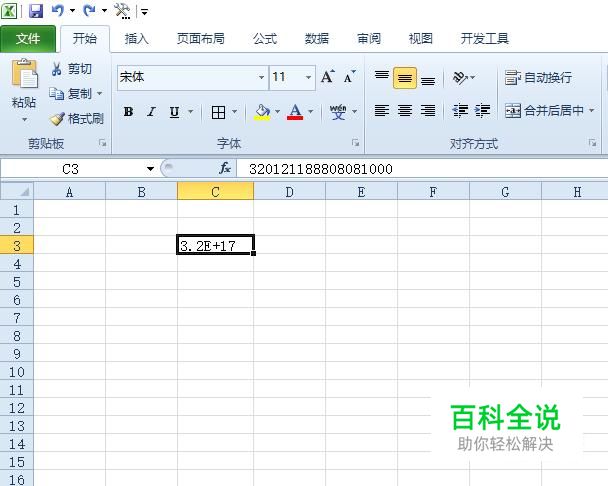Click the Excel application icon
The width and height of the screenshot is (608, 486).
coord(9,11)
